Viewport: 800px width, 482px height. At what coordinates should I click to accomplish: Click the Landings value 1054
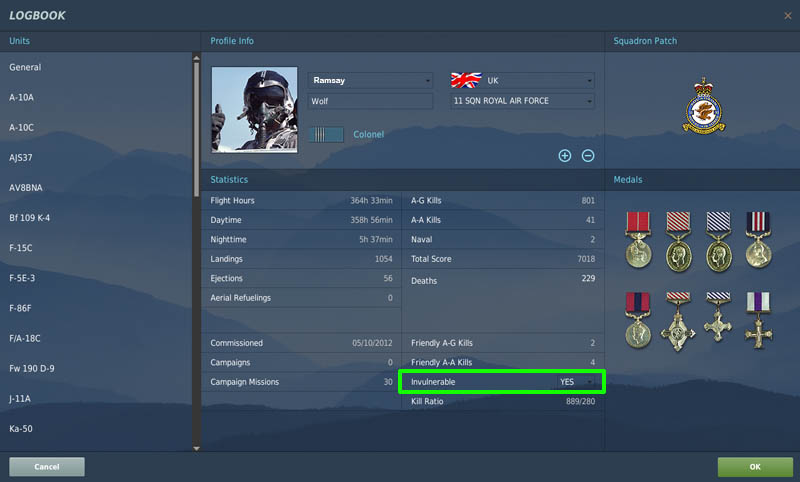click(x=384, y=259)
